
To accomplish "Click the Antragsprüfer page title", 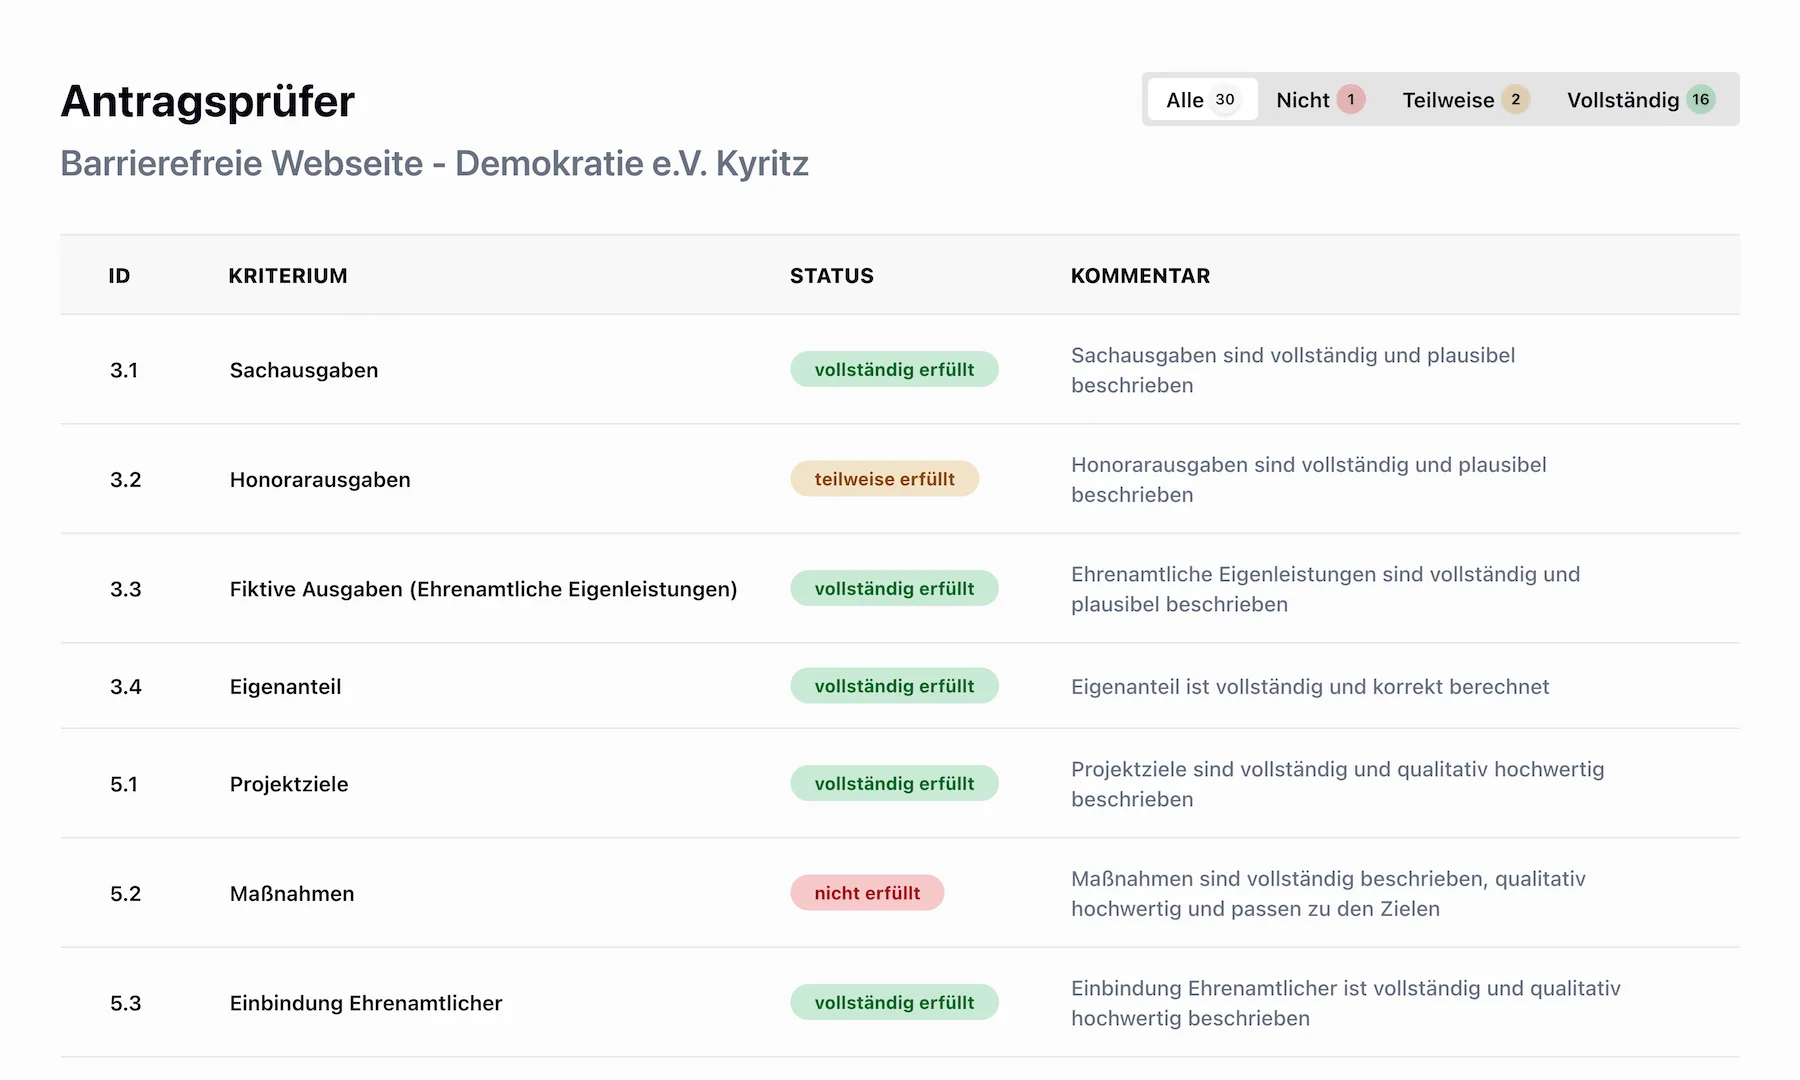I will click(208, 102).
